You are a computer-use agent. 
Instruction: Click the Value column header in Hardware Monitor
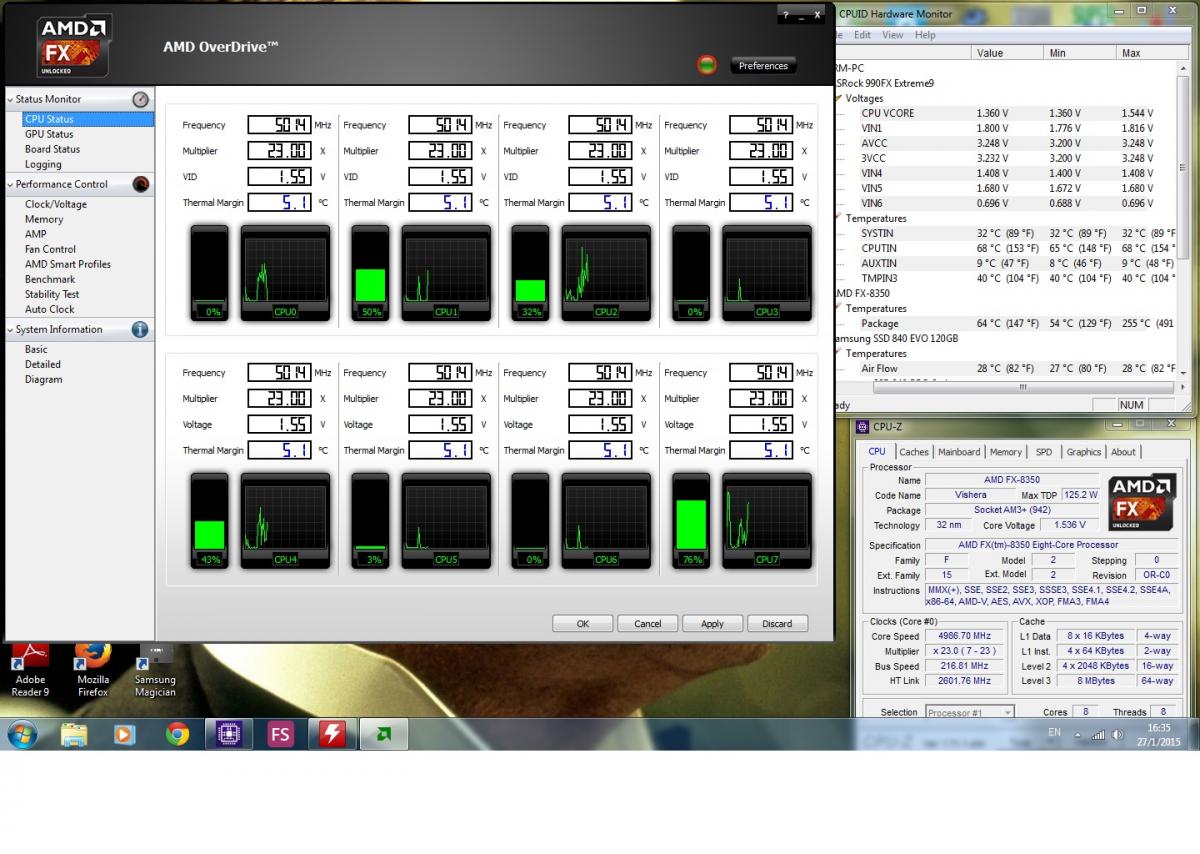(x=1006, y=53)
